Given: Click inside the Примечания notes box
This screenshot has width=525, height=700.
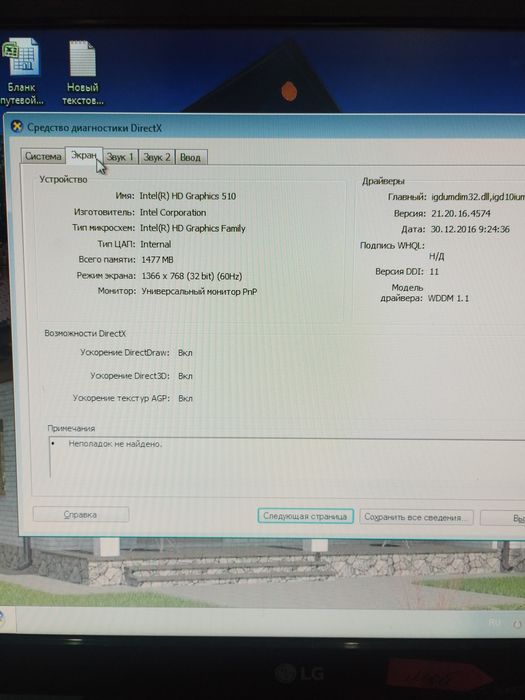Looking at the screenshot, I should coord(286,460).
